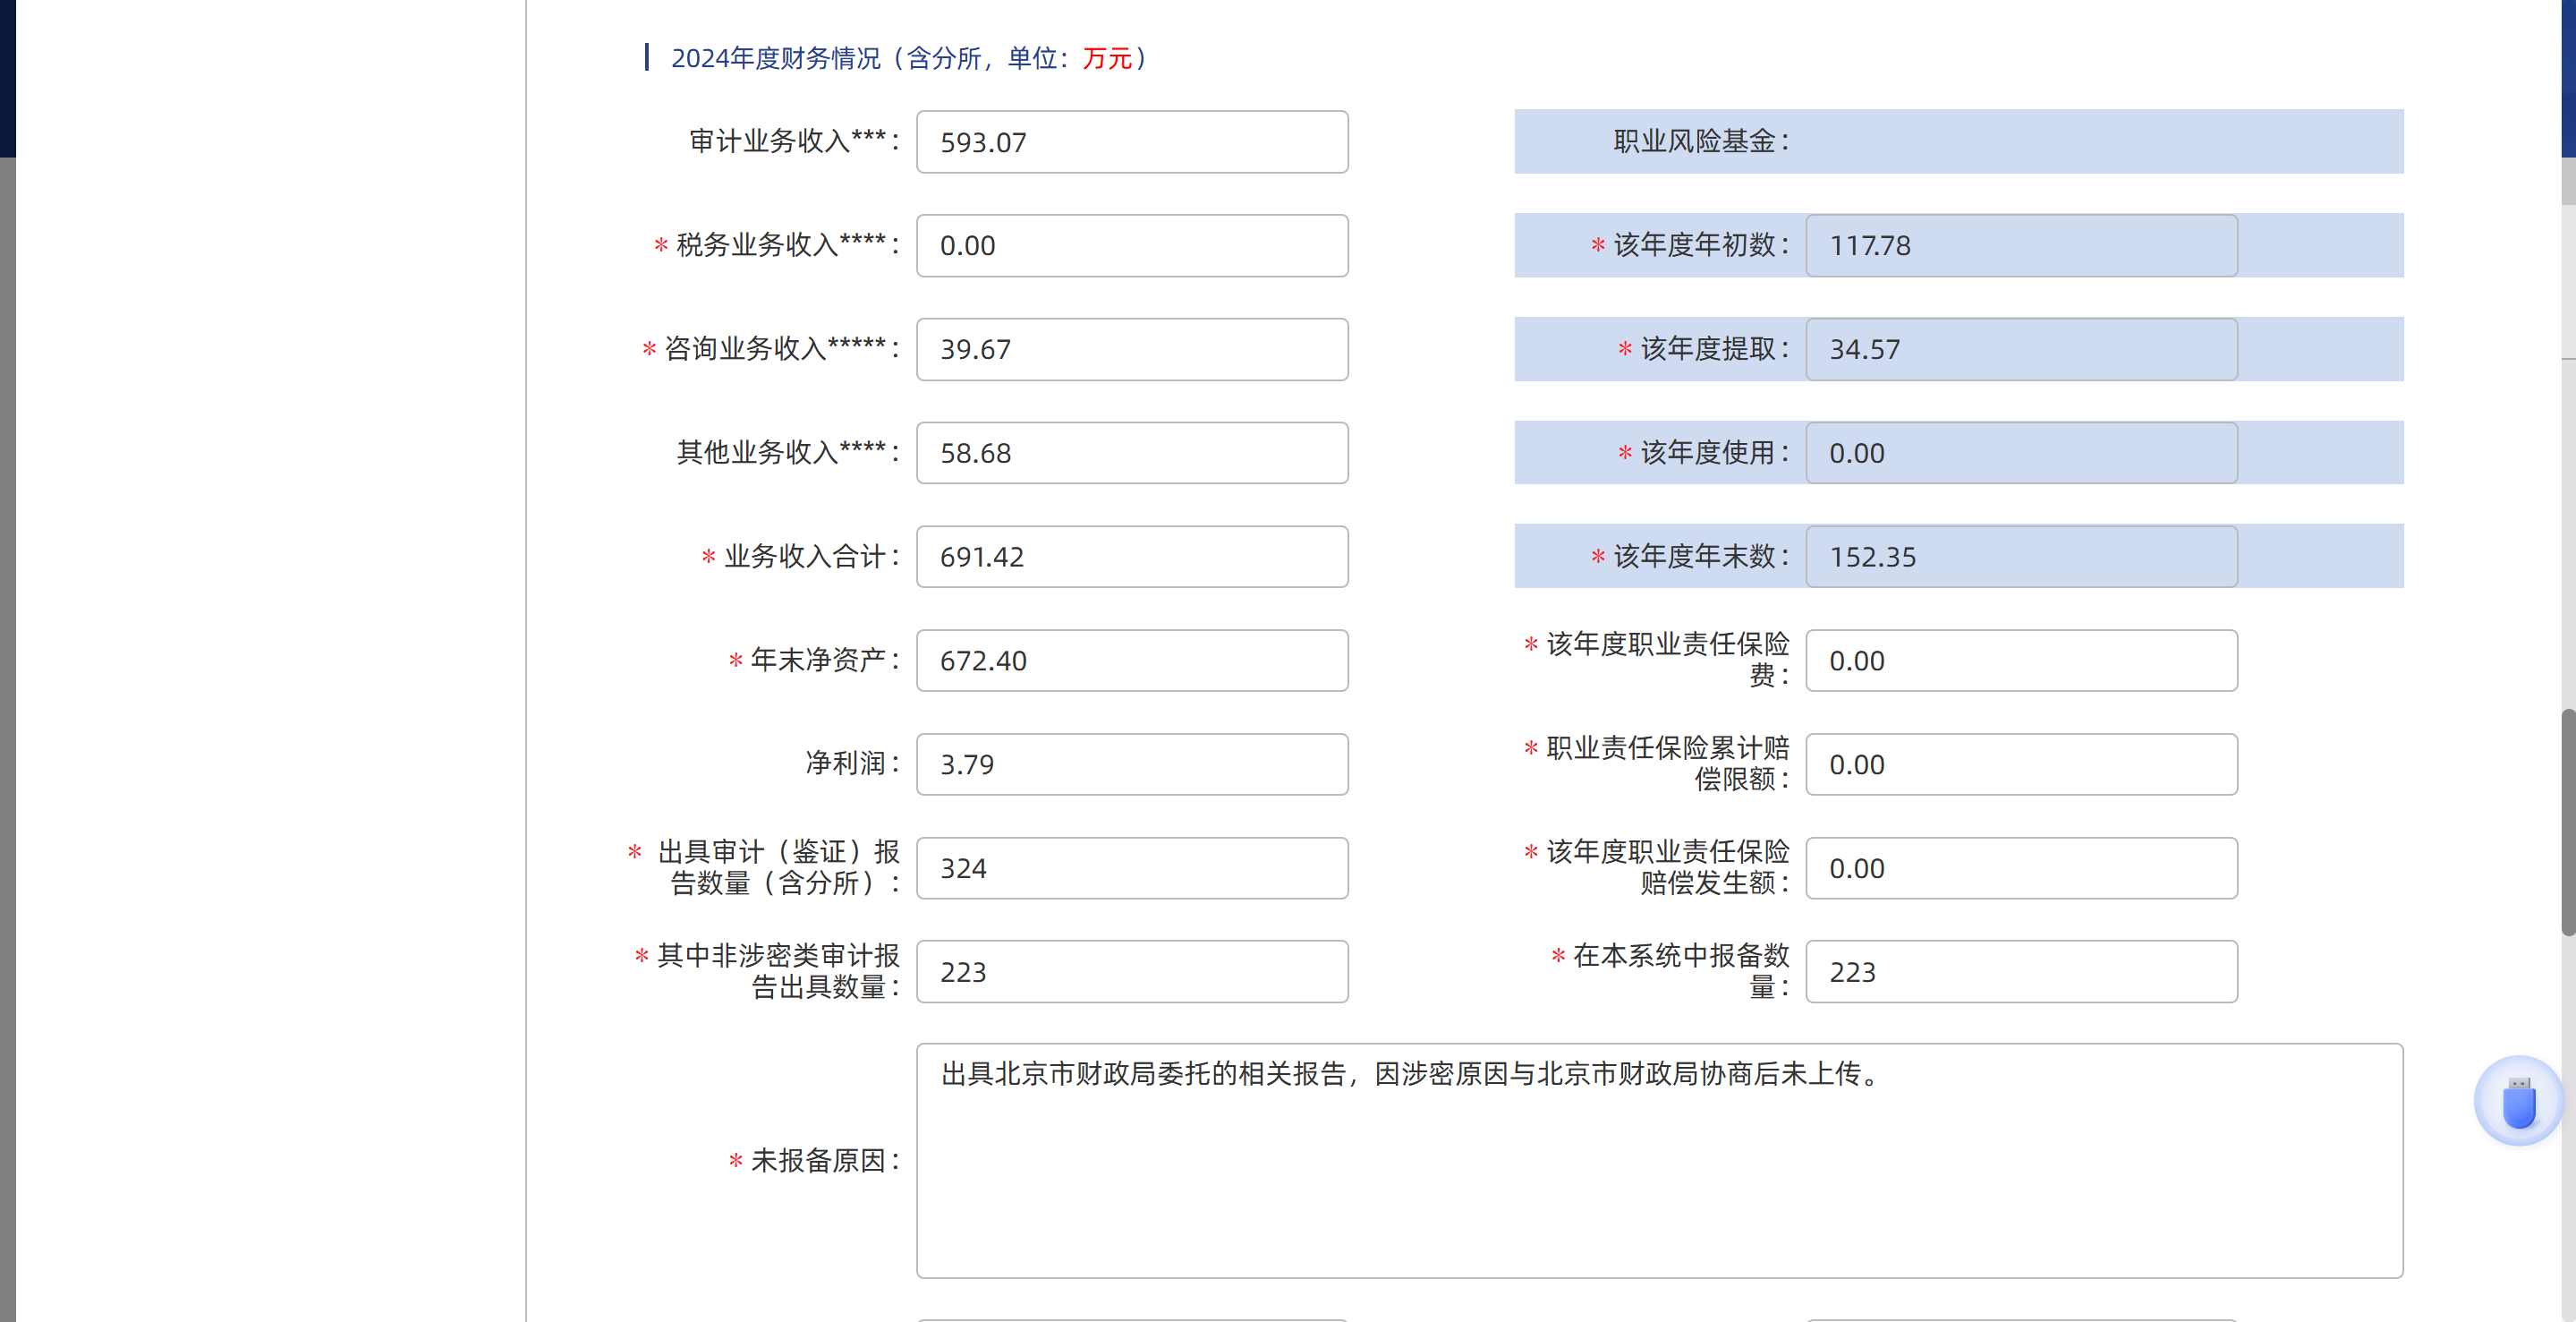Focus the total business income field showing 691.42
This screenshot has width=2576, height=1322.
click(1131, 557)
